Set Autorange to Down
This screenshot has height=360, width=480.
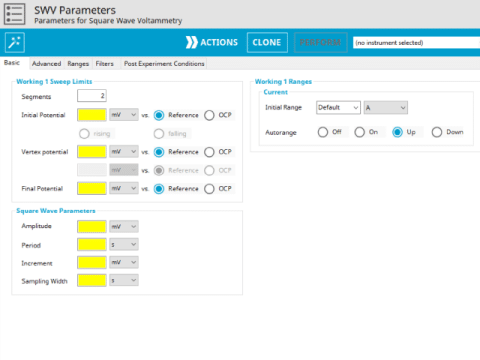(x=437, y=132)
